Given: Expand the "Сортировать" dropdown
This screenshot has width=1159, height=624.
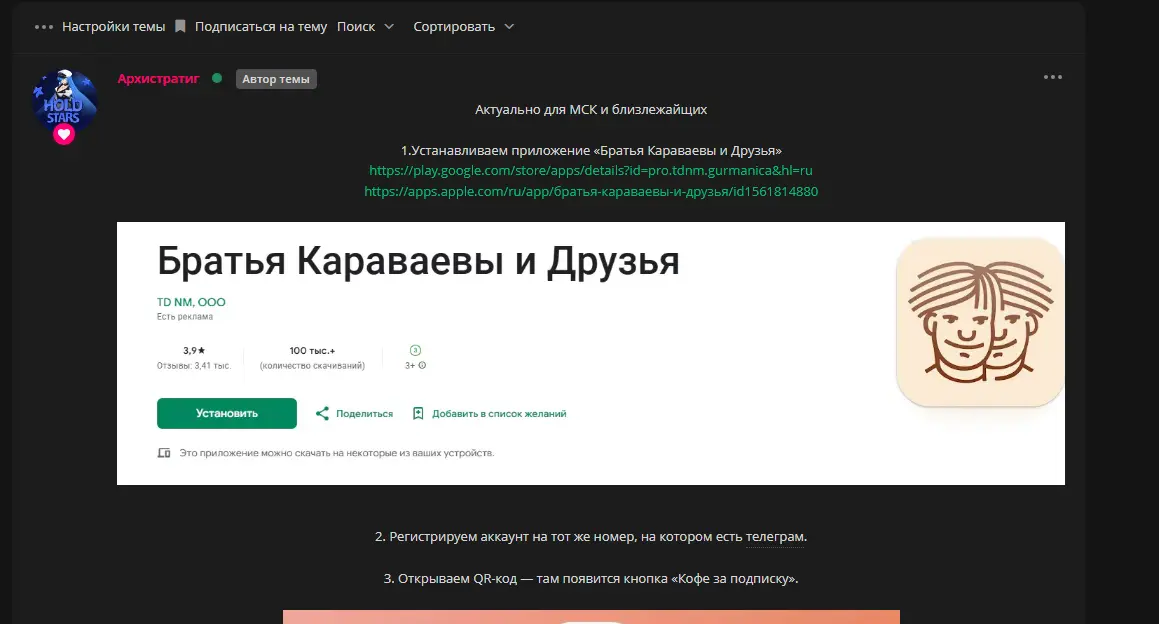Looking at the screenshot, I should [463, 27].
